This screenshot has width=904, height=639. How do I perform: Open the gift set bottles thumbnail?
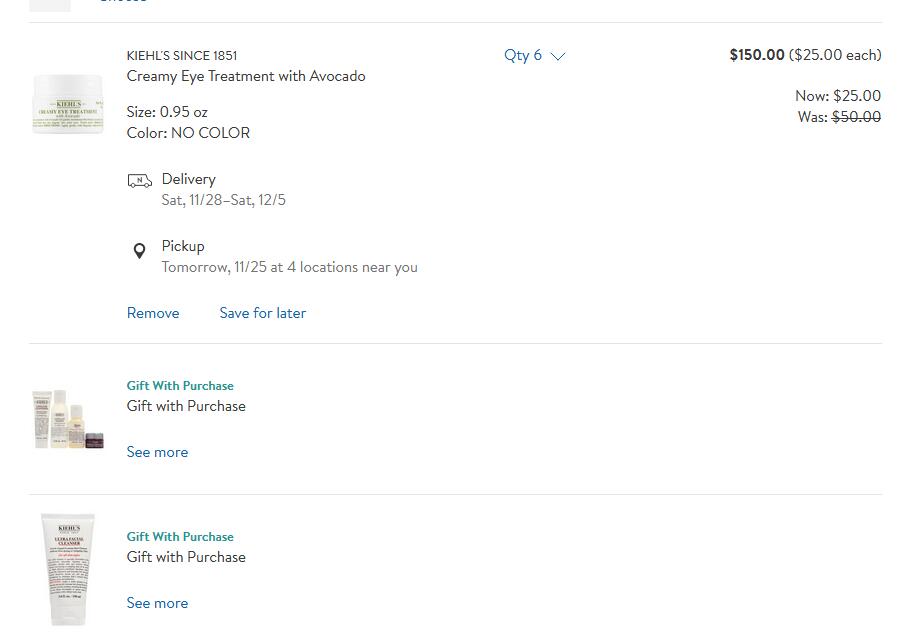click(x=68, y=419)
